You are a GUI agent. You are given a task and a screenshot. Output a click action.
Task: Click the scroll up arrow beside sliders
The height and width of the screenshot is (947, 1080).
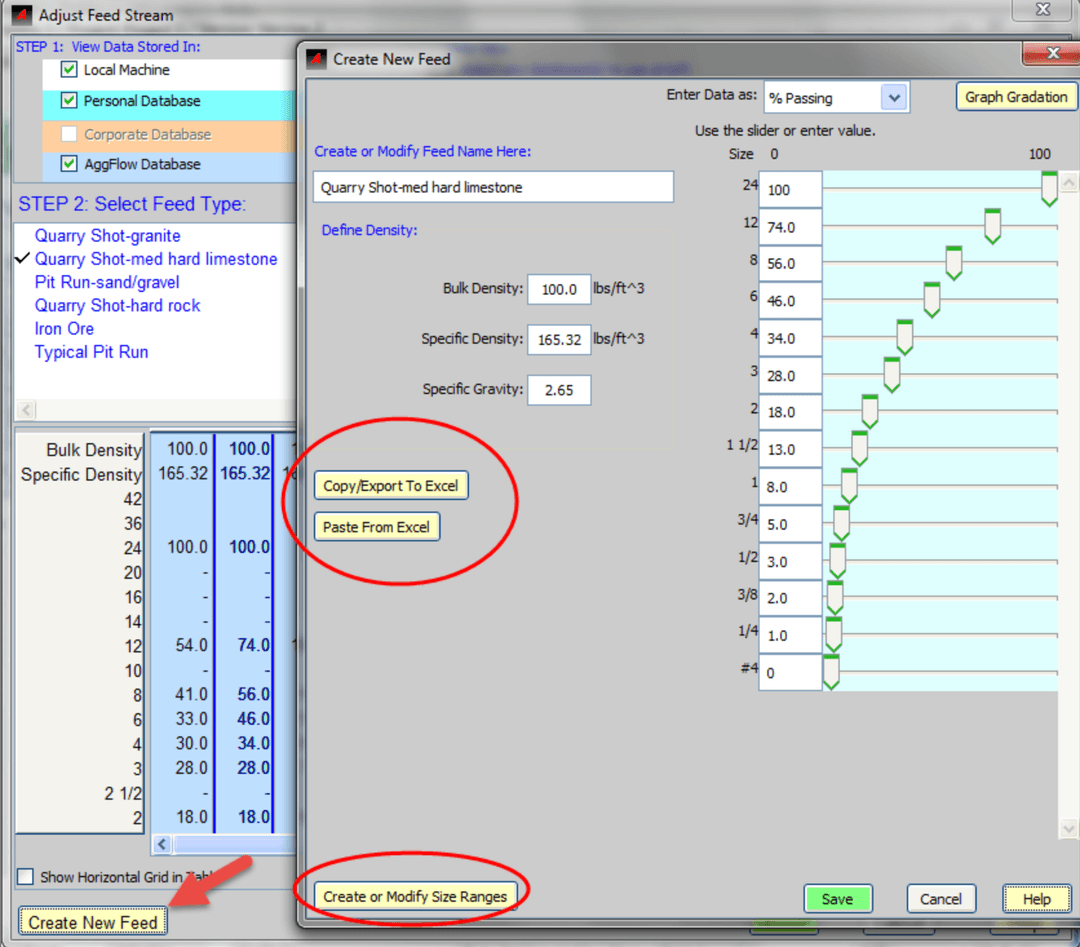(x=1068, y=184)
